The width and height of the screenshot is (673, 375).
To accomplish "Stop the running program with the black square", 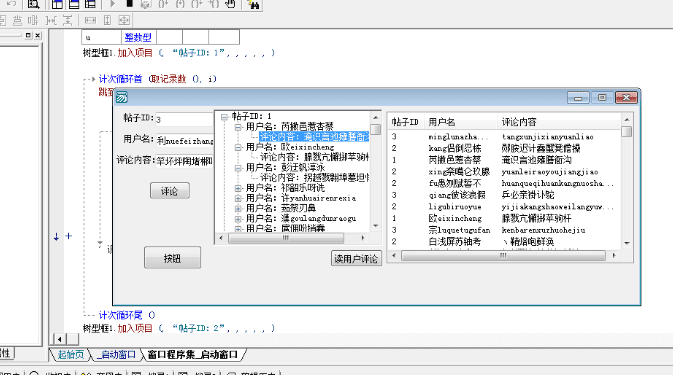I will point(129,4).
